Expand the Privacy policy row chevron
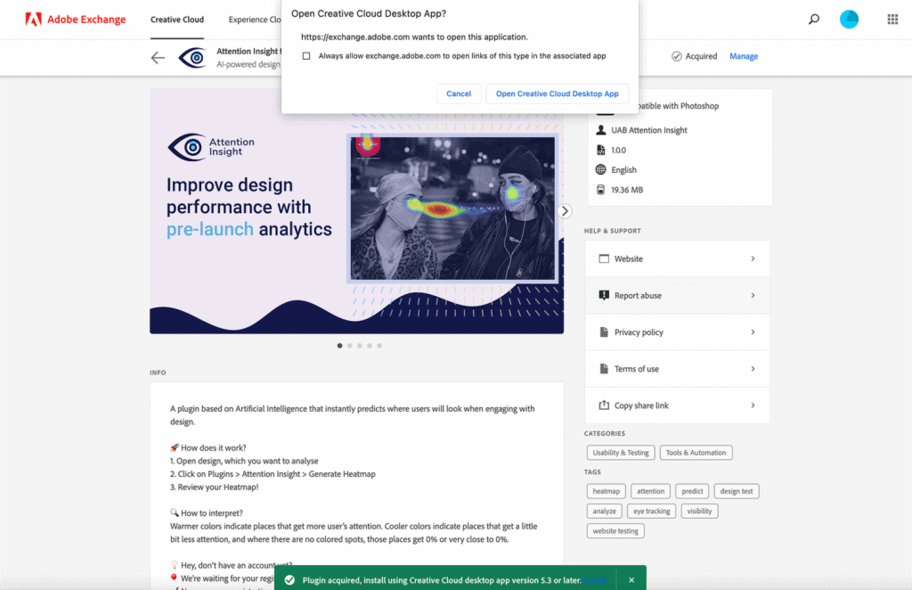912x590 pixels. 753,332
